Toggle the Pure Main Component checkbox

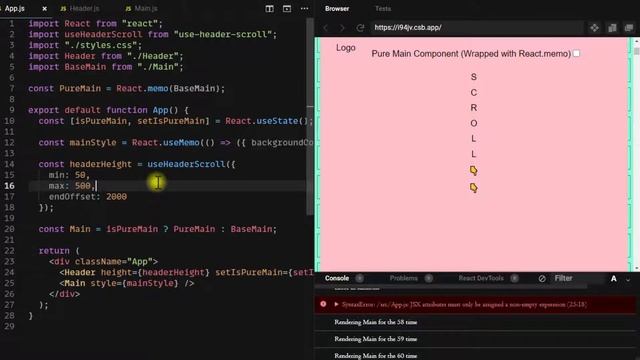click(x=576, y=53)
